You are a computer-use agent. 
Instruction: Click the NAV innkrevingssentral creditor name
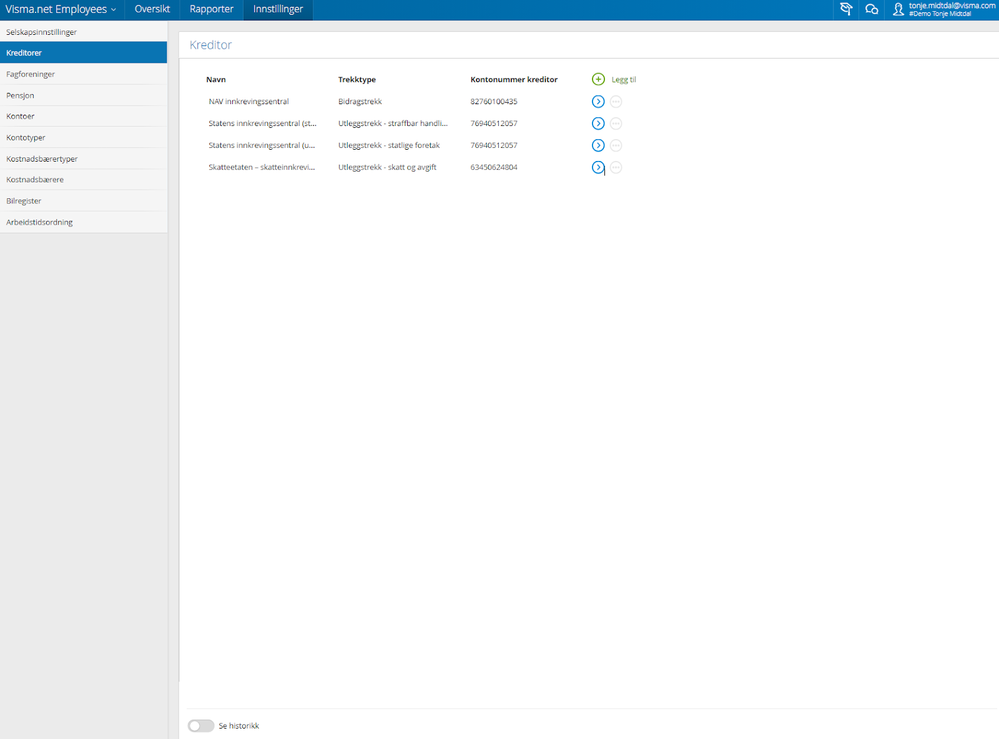click(248, 101)
